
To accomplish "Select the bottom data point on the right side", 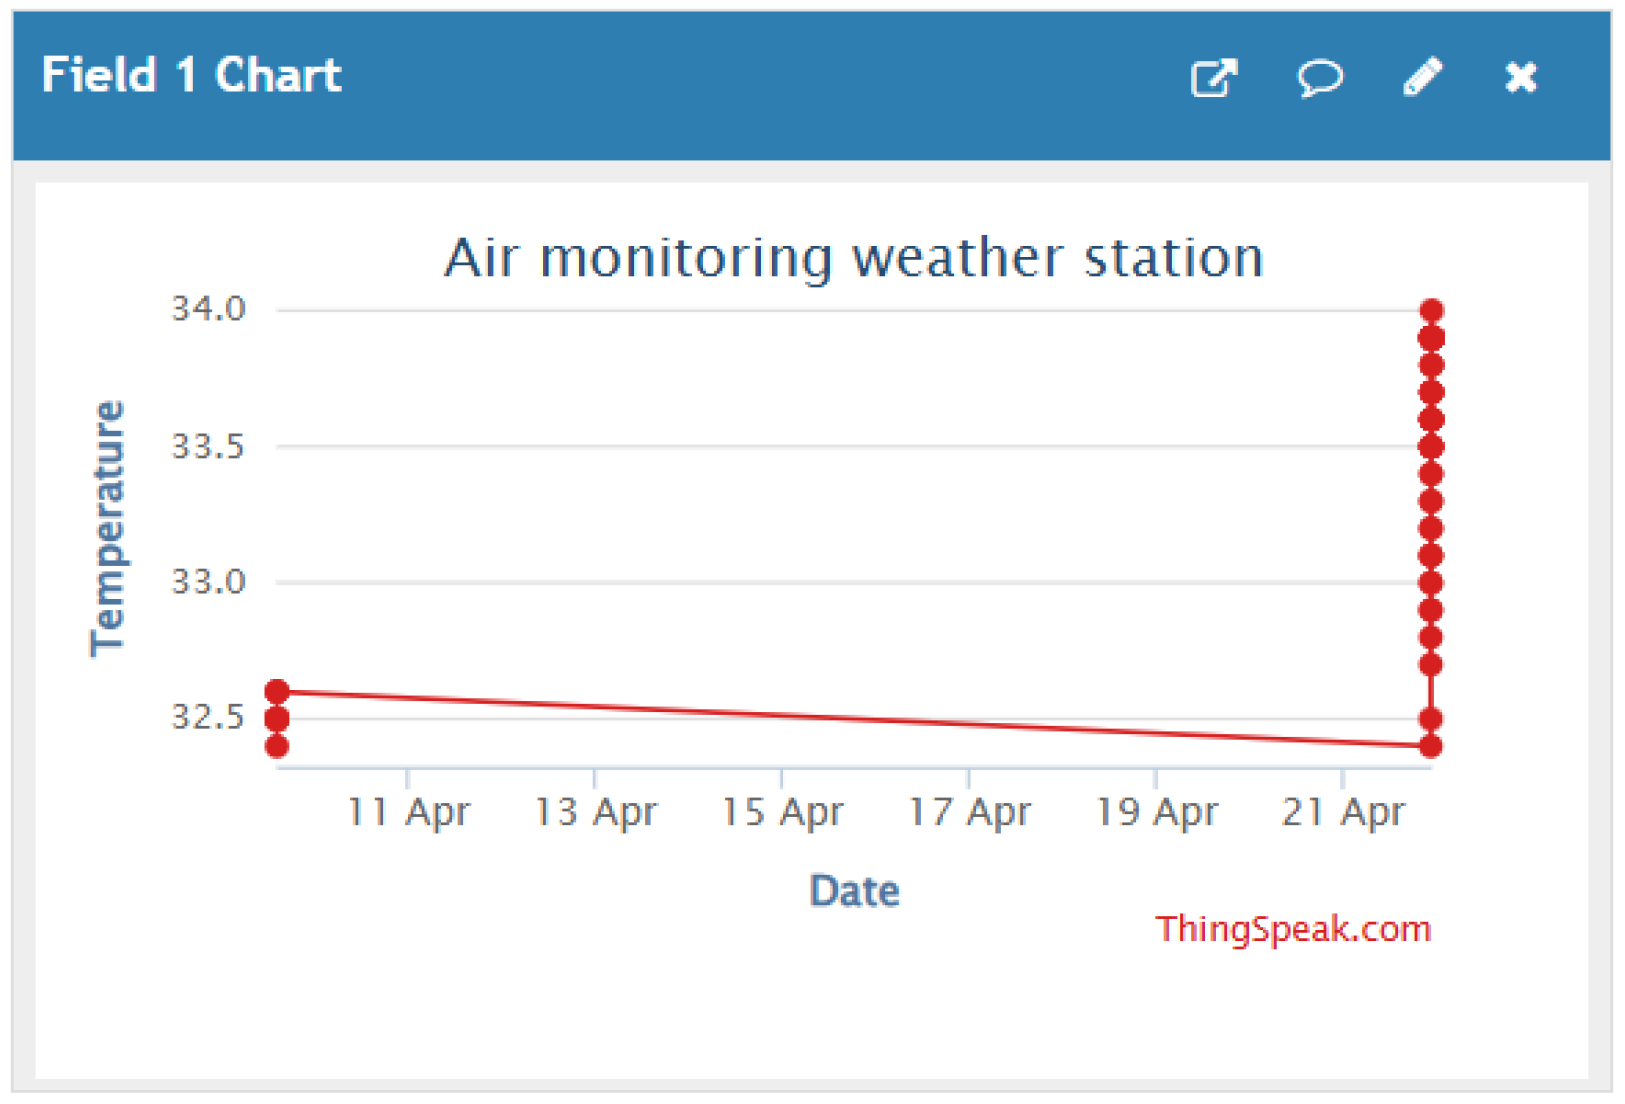I will tap(1431, 746).
